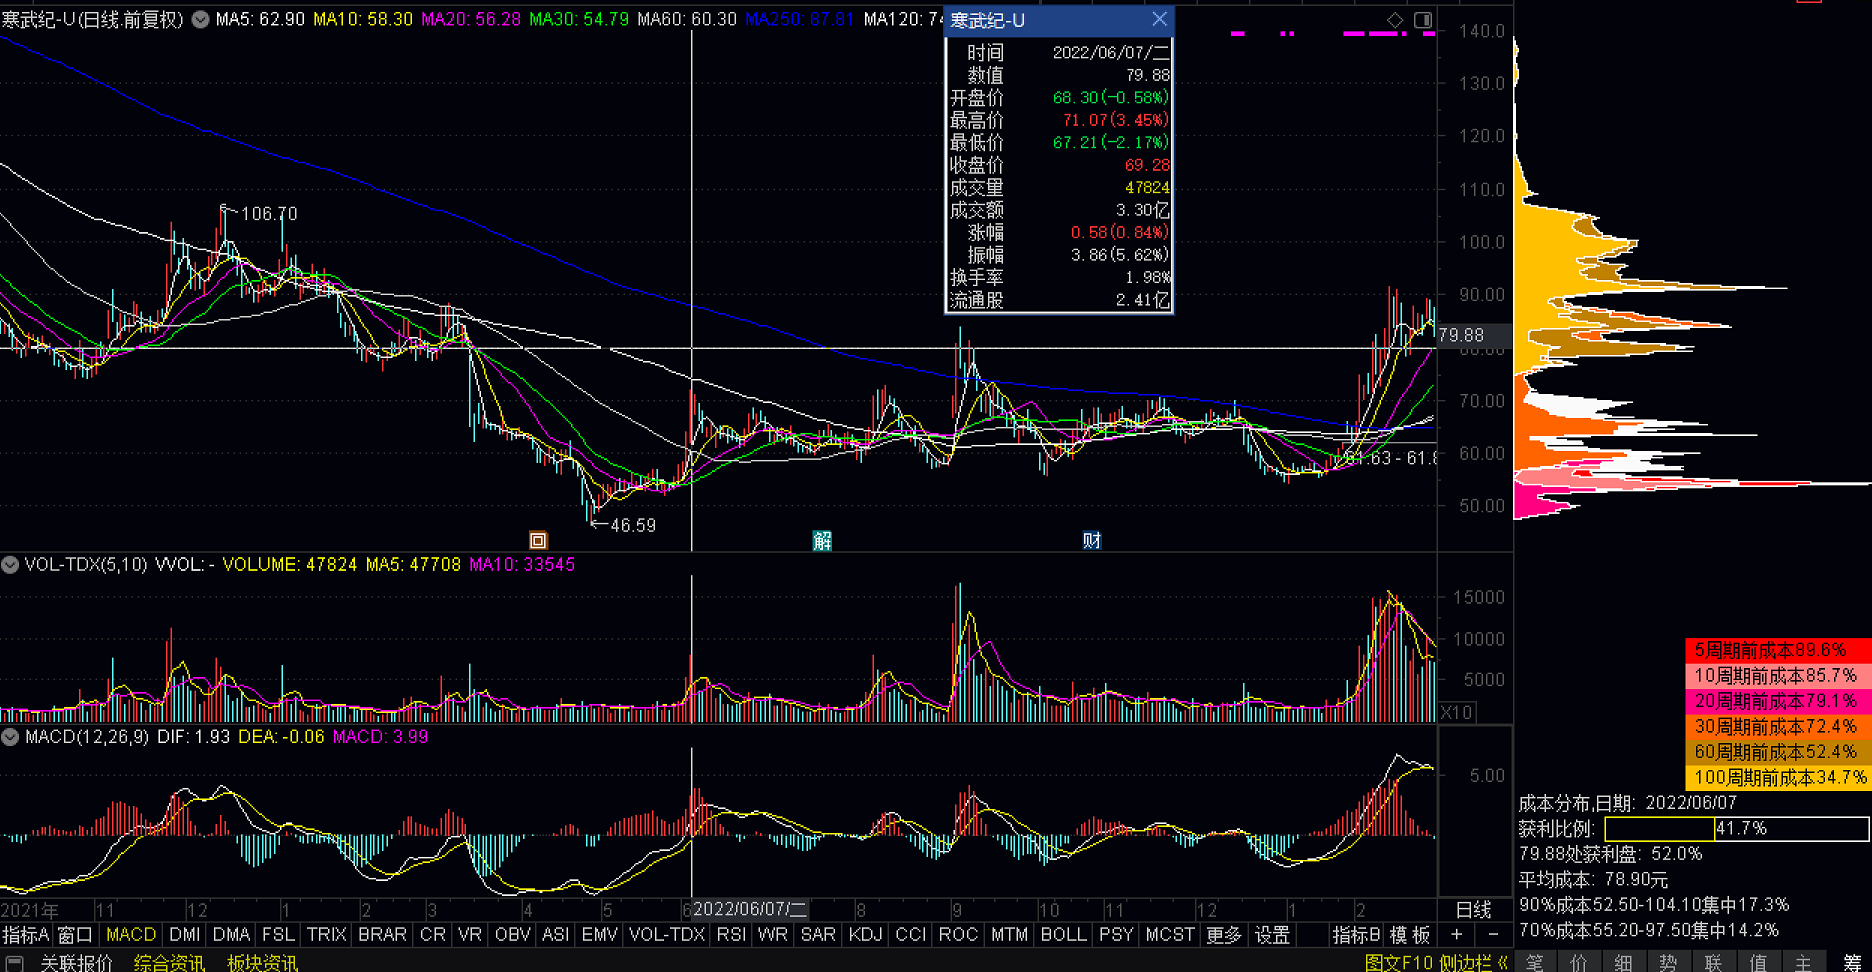Select the 筹 chip distribution tab icon
Screen dimensions: 1872x972
(x=1851, y=962)
